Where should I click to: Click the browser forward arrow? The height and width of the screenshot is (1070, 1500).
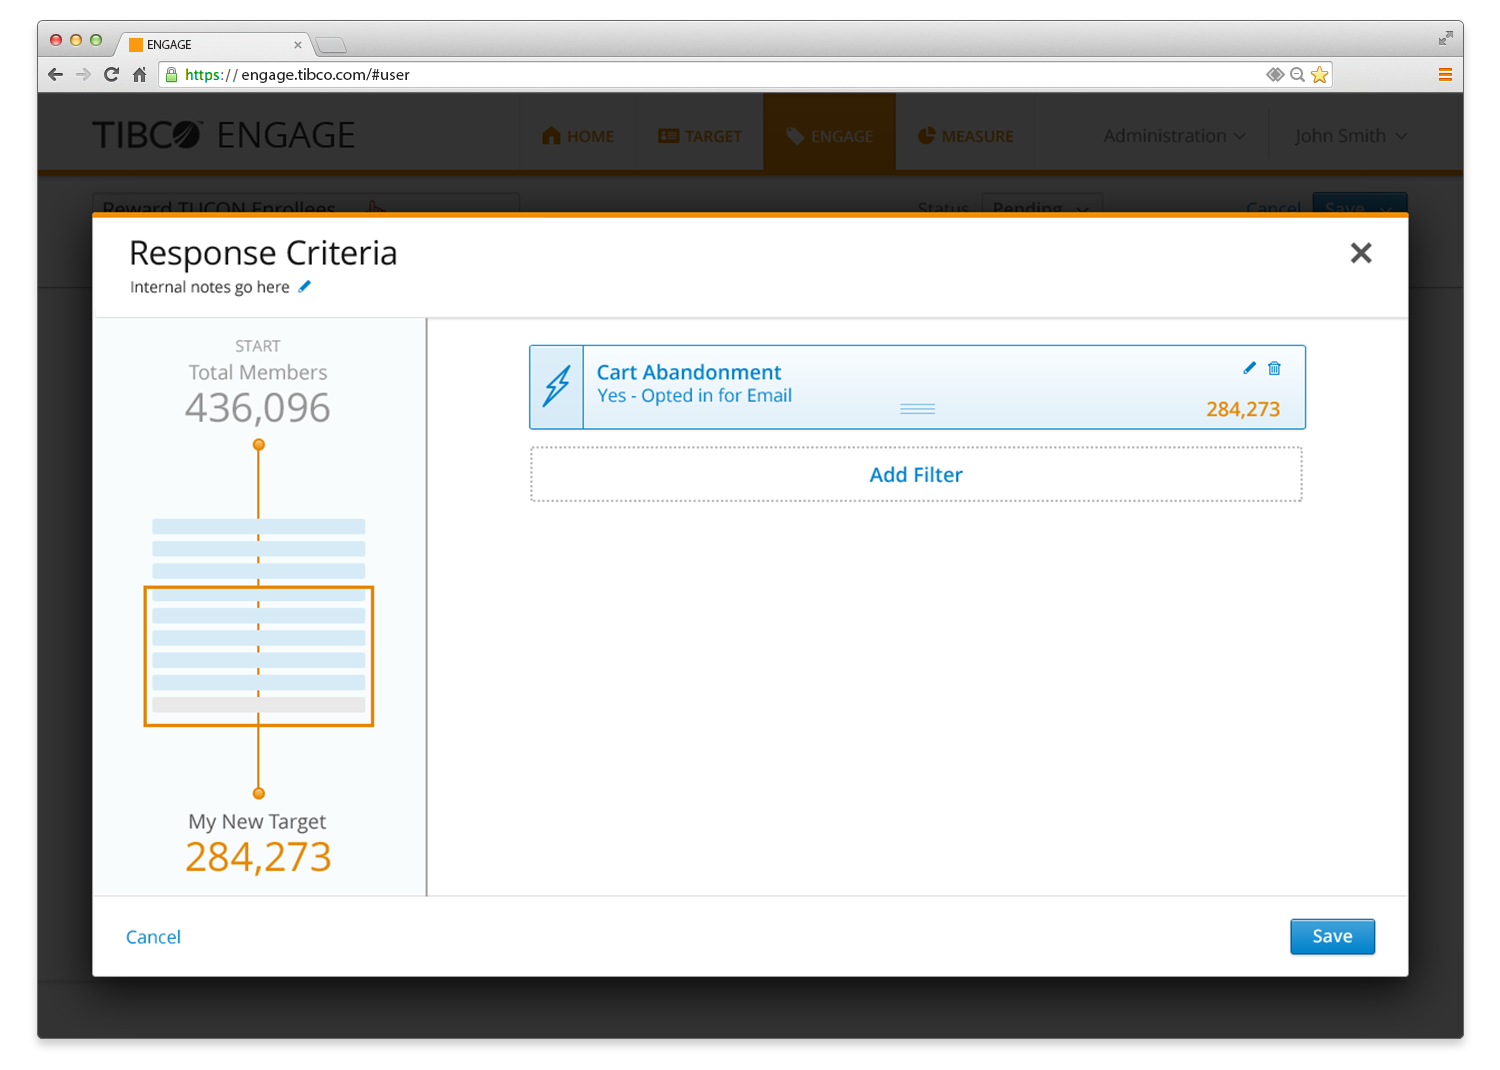(x=83, y=74)
